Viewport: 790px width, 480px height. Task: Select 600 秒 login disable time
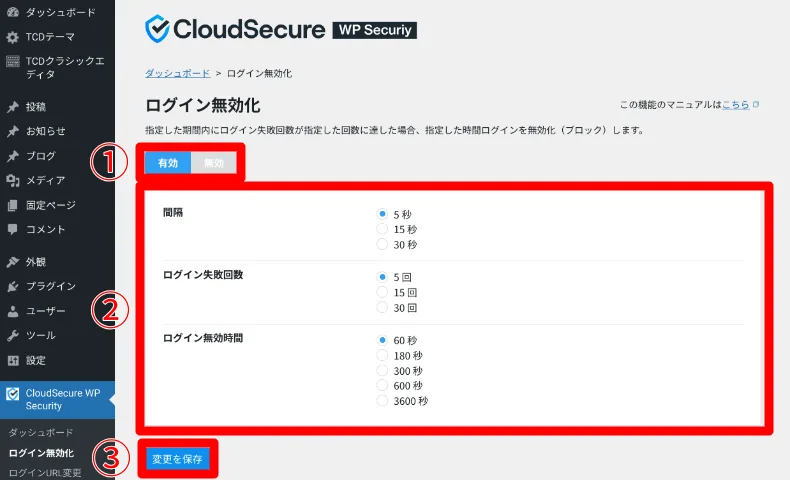click(382, 386)
